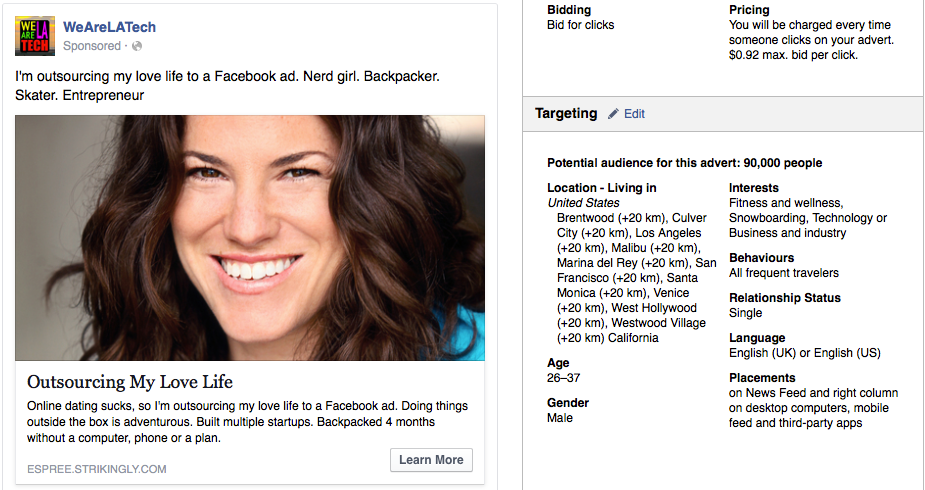Click the smiling woman ad image
Viewport: 925px width, 490px height.
click(x=250, y=238)
